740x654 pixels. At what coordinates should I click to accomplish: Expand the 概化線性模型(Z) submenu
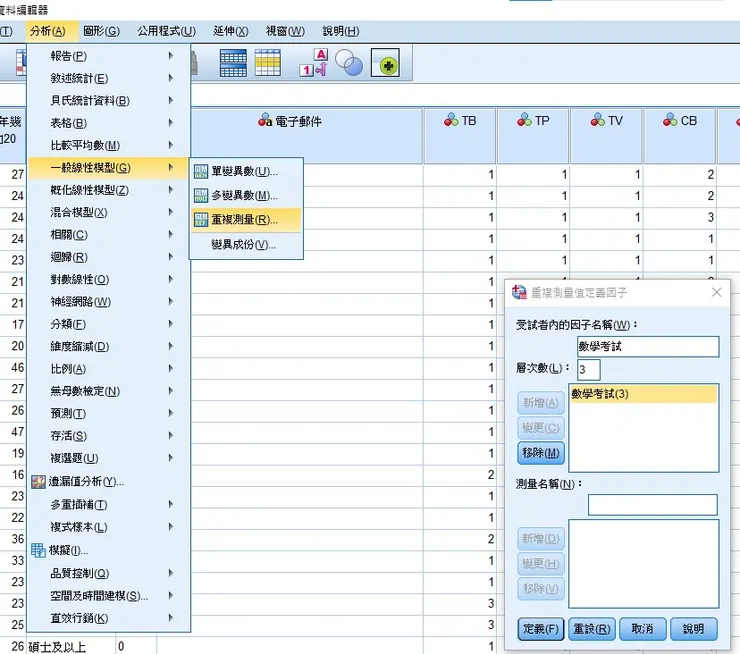tap(109, 190)
